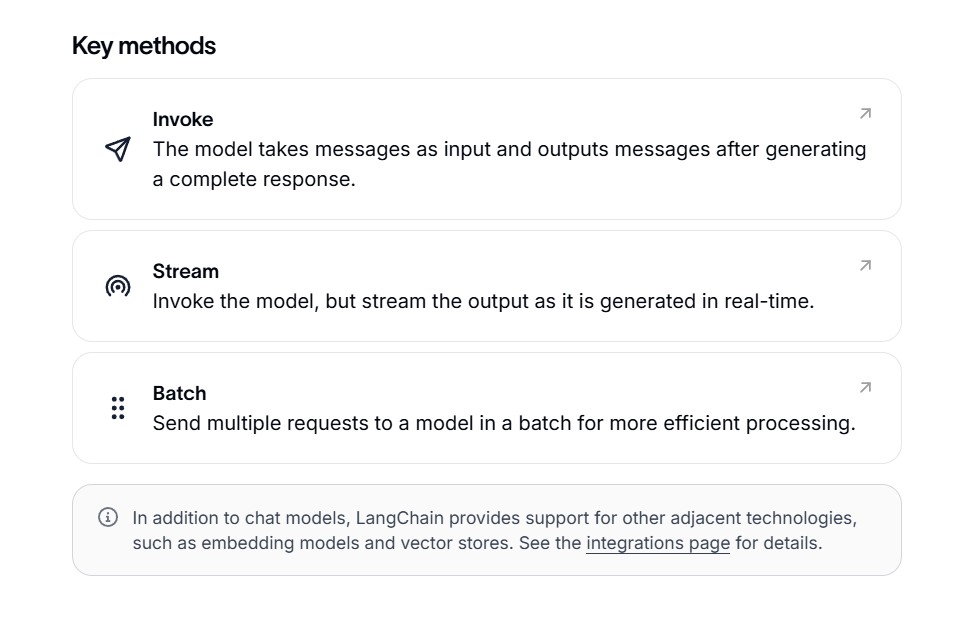Click the Invoke card title

coord(183,119)
